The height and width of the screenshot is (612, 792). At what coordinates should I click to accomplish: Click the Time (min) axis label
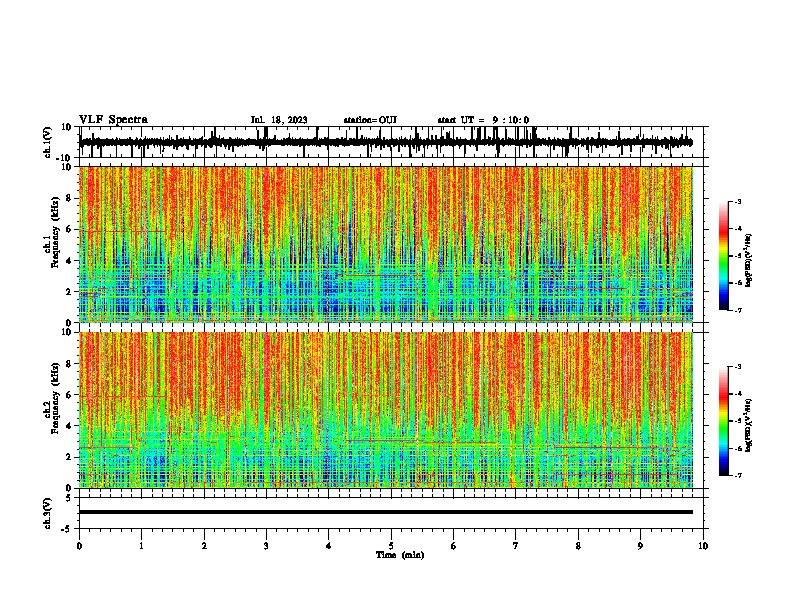pos(400,555)
